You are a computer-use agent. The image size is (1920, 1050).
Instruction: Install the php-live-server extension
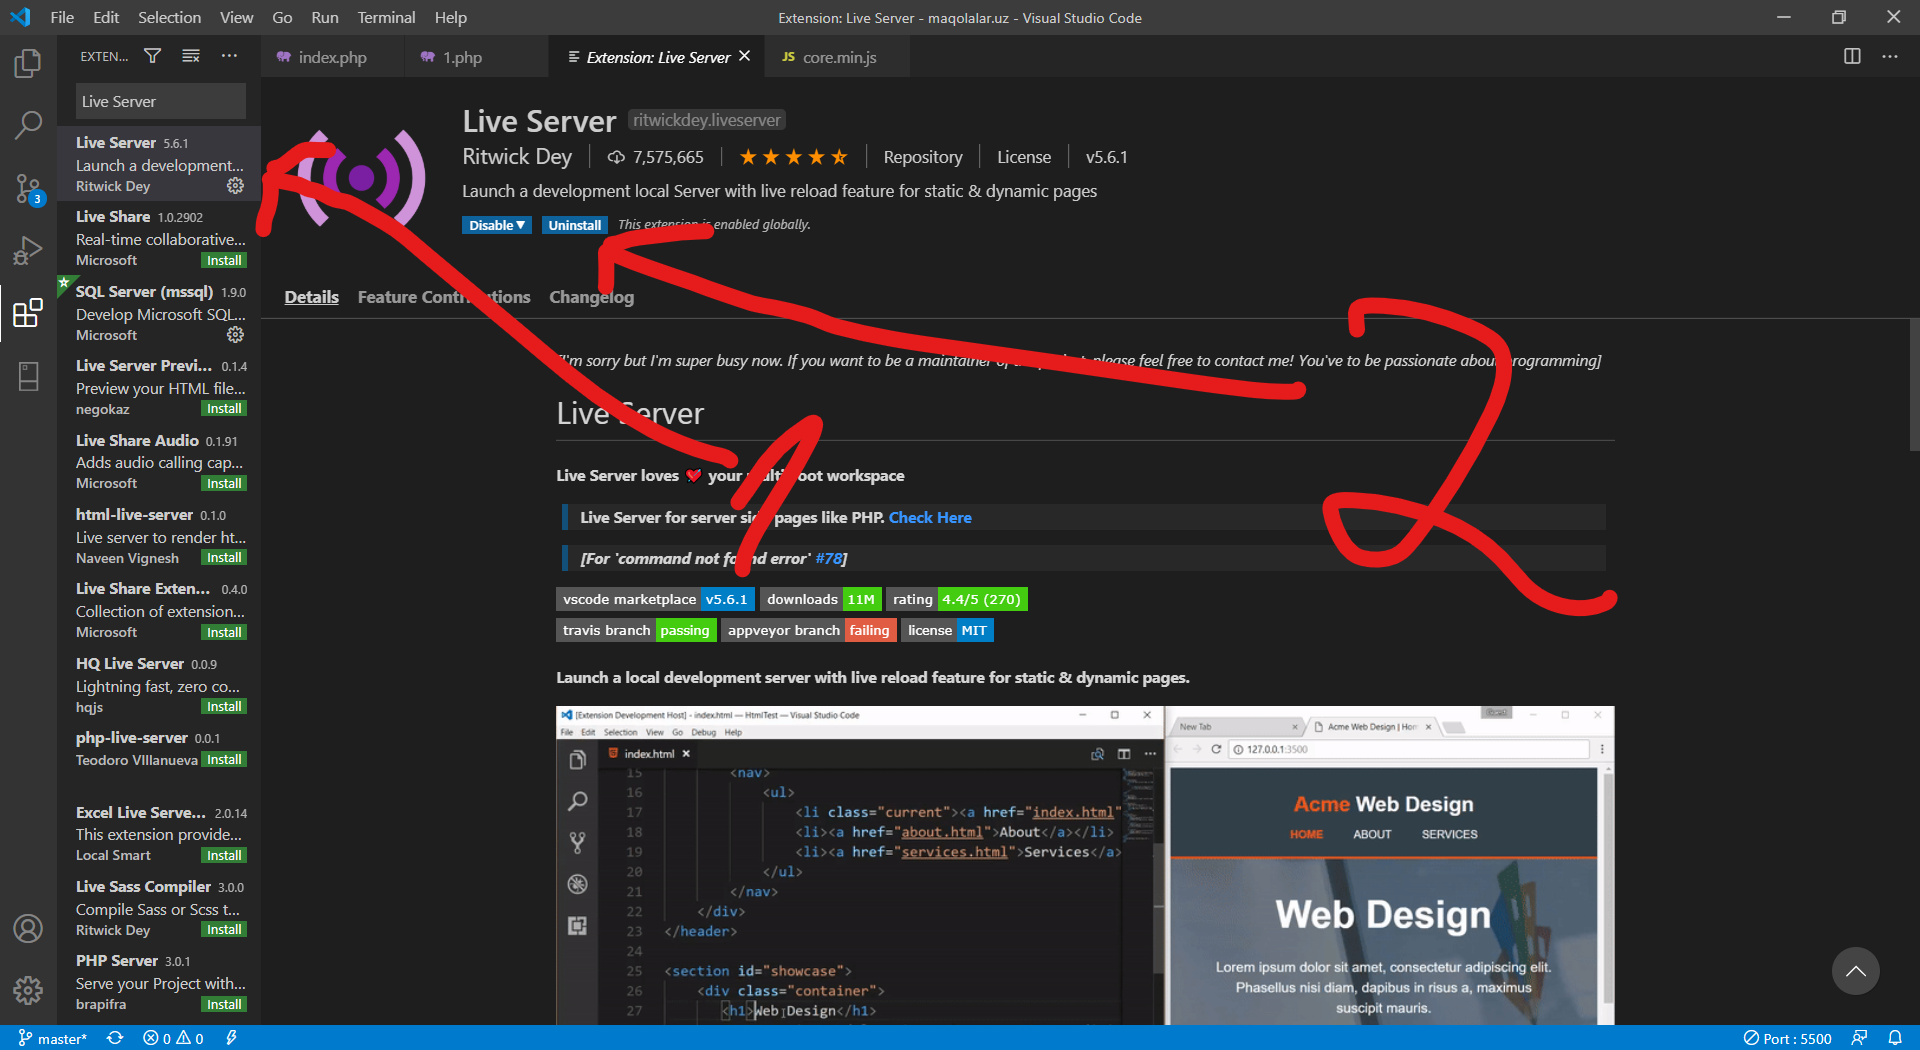[x=224, y=759]
